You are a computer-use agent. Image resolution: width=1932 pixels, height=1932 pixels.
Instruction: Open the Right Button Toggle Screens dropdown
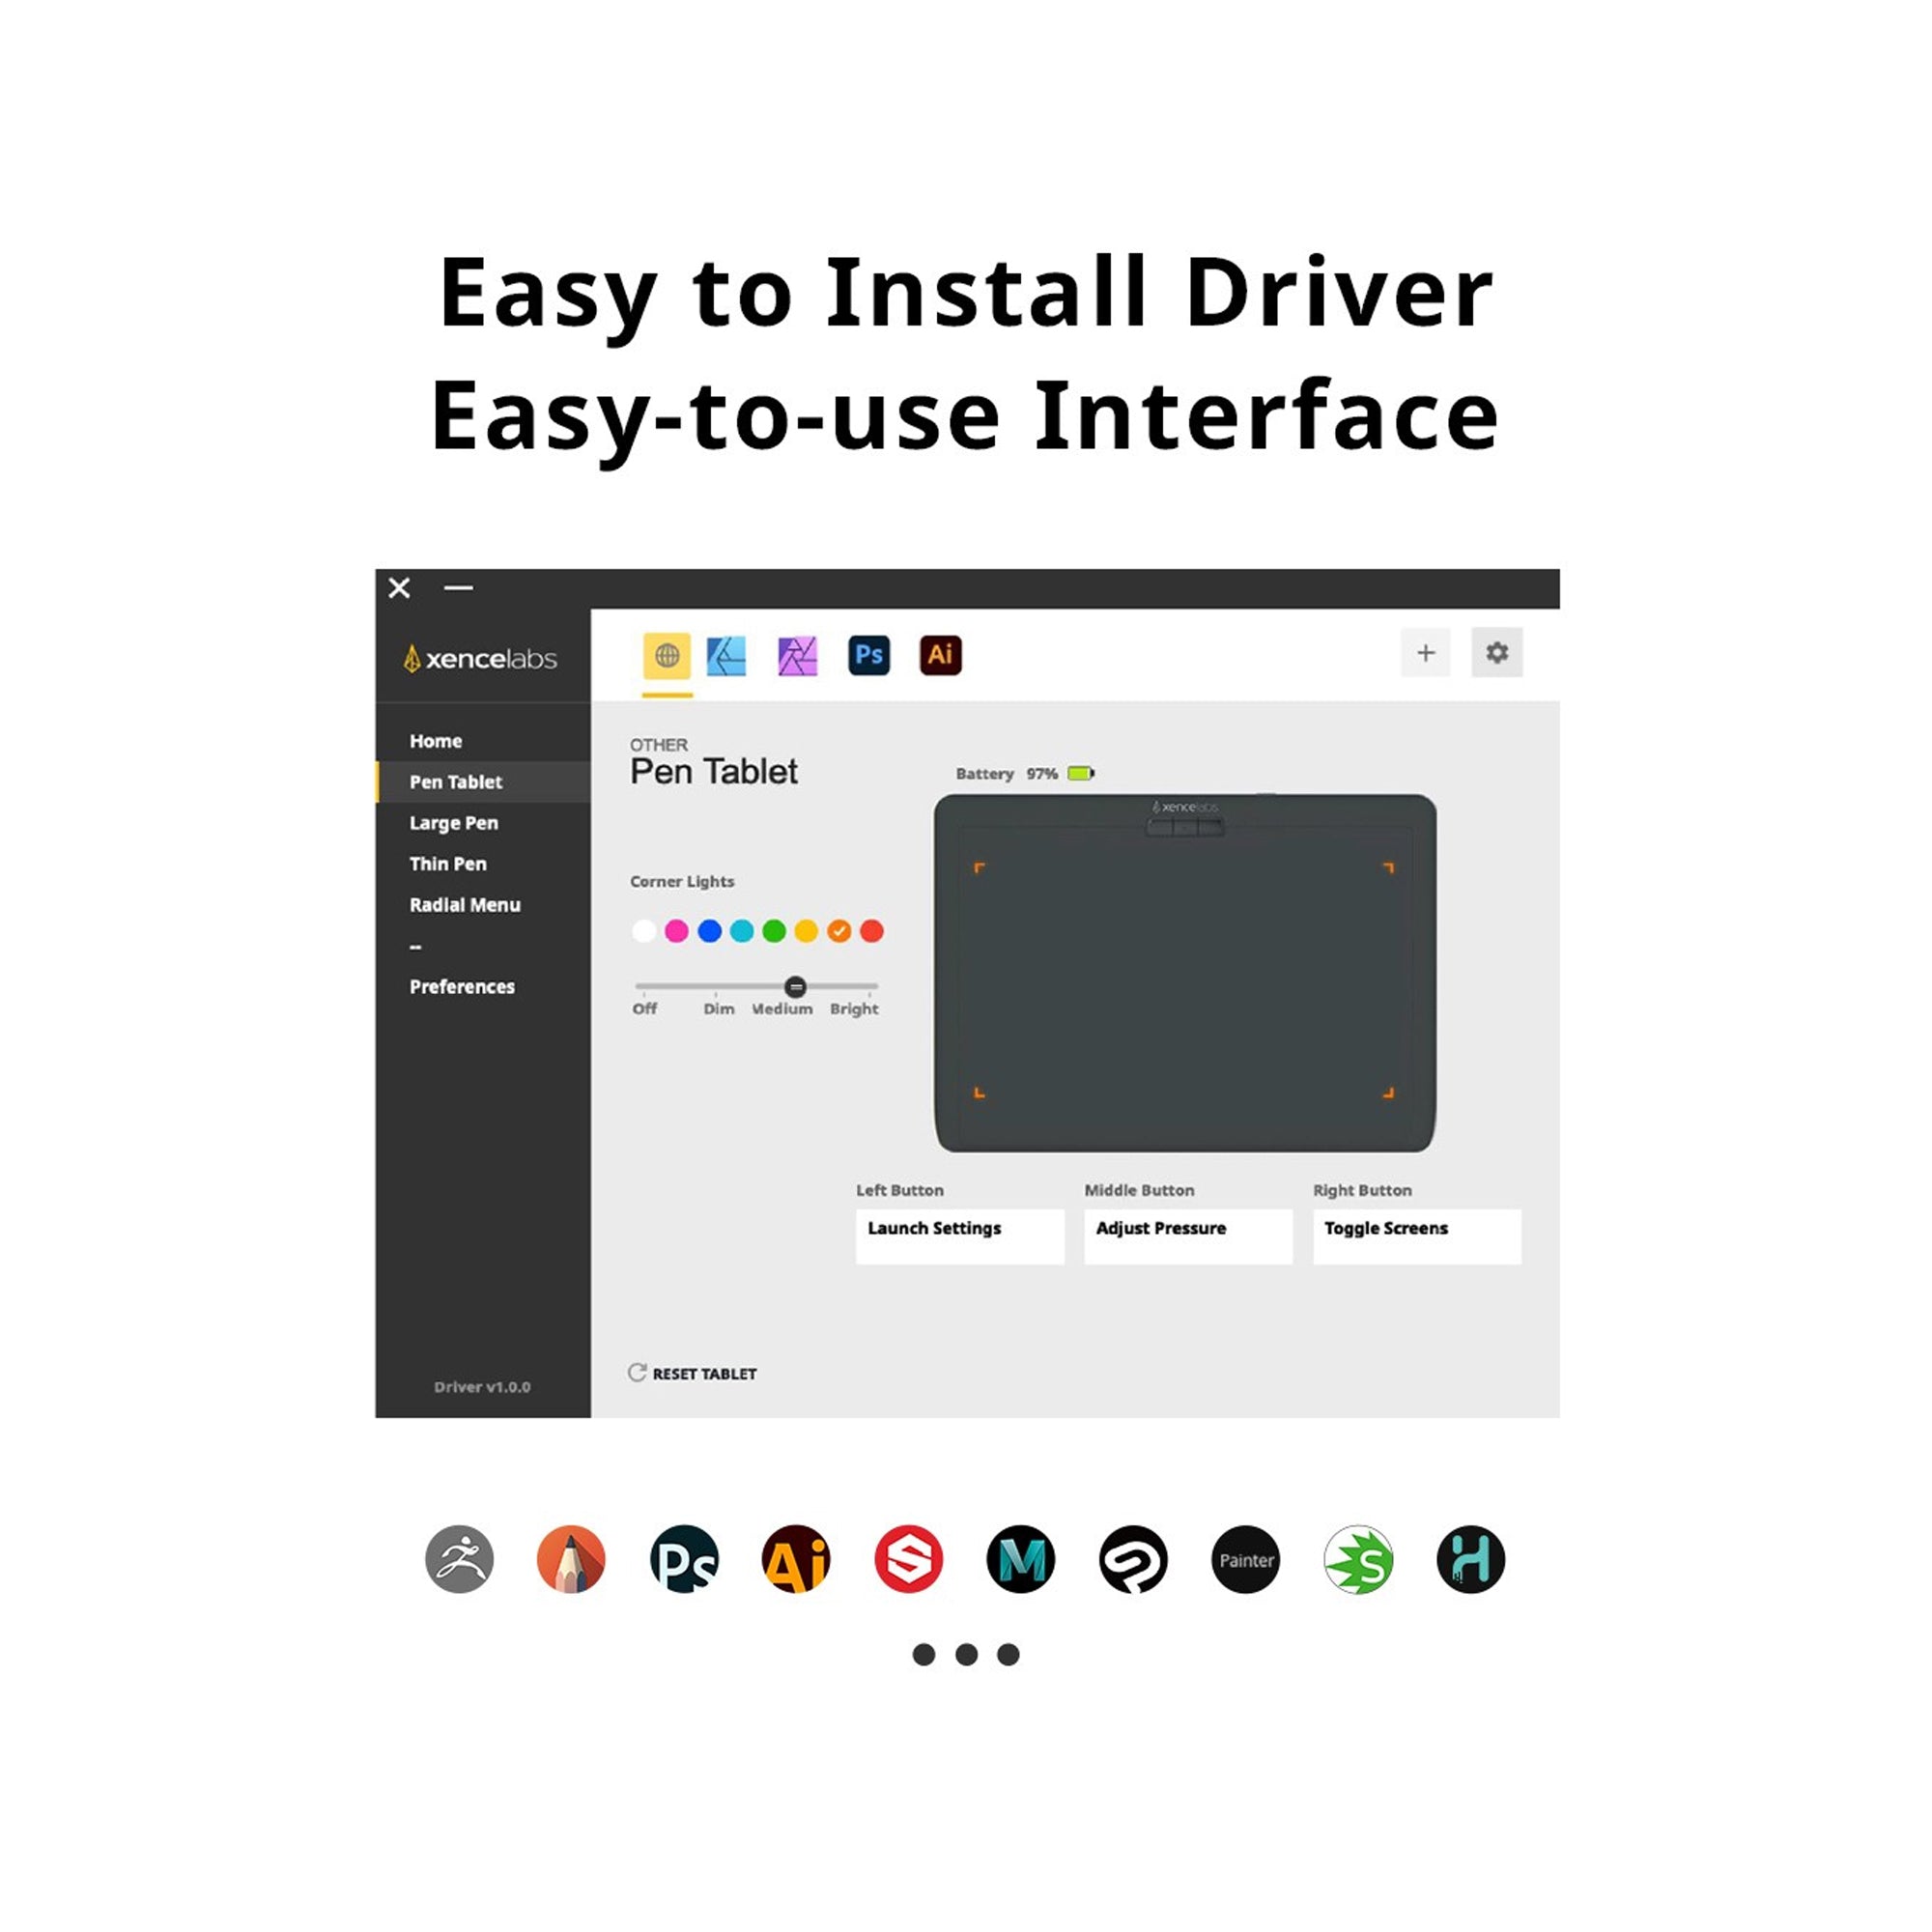pos(1416,1236)
